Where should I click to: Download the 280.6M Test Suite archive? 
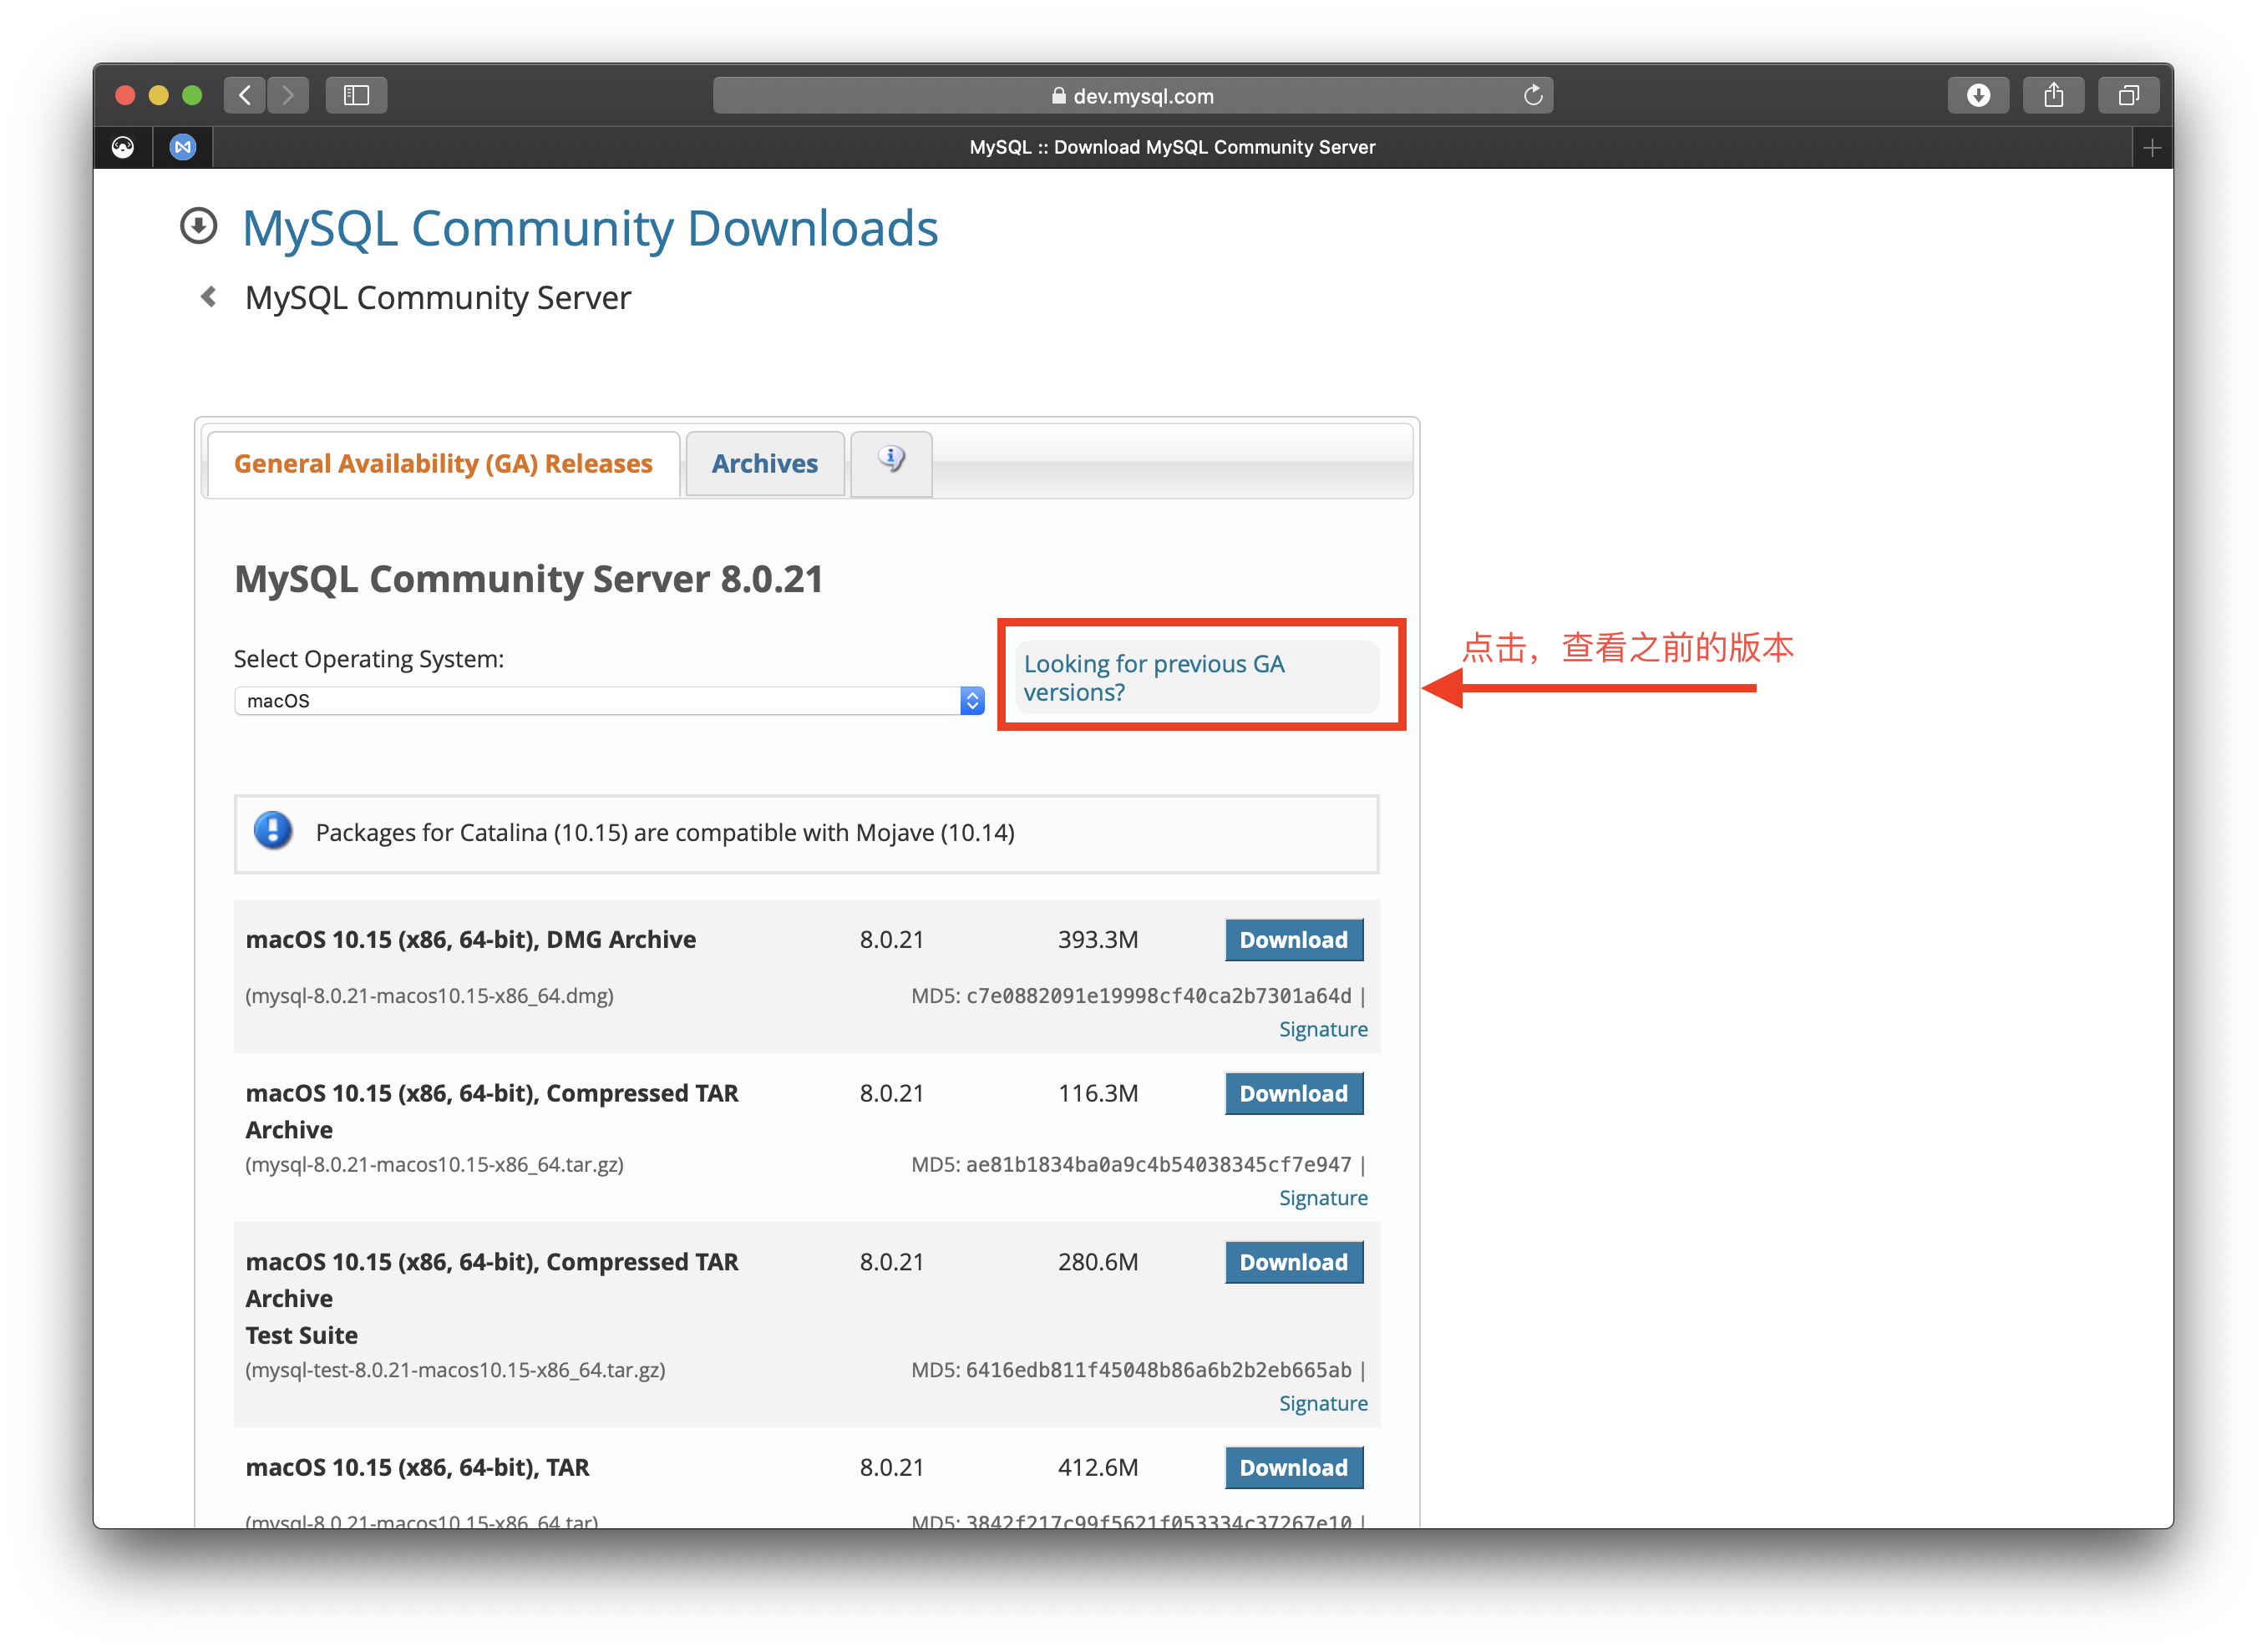[x=1293, y=1263]
